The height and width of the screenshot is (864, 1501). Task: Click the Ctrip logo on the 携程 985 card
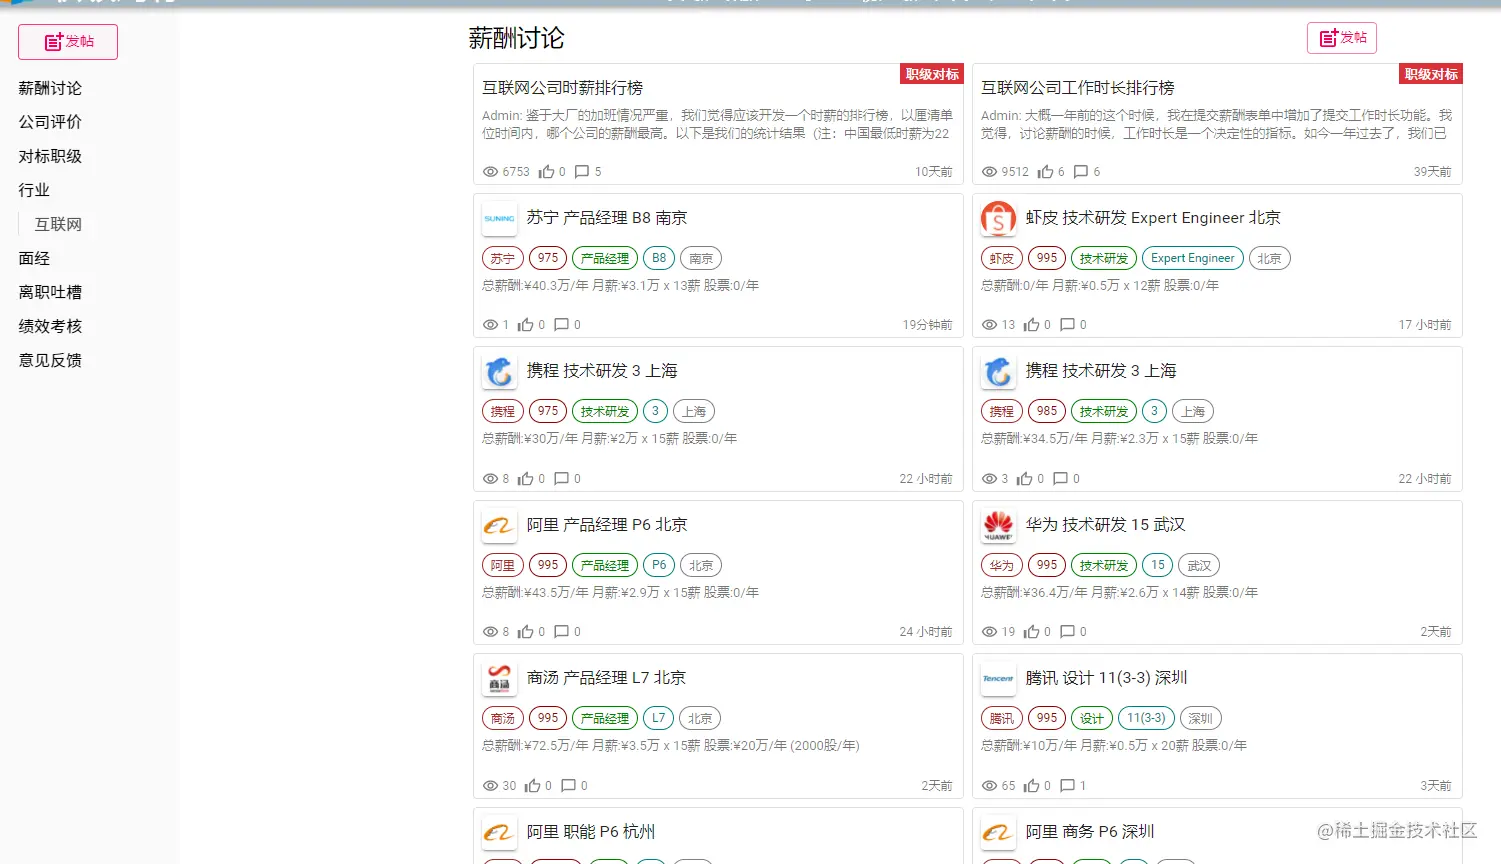(998, 371)
